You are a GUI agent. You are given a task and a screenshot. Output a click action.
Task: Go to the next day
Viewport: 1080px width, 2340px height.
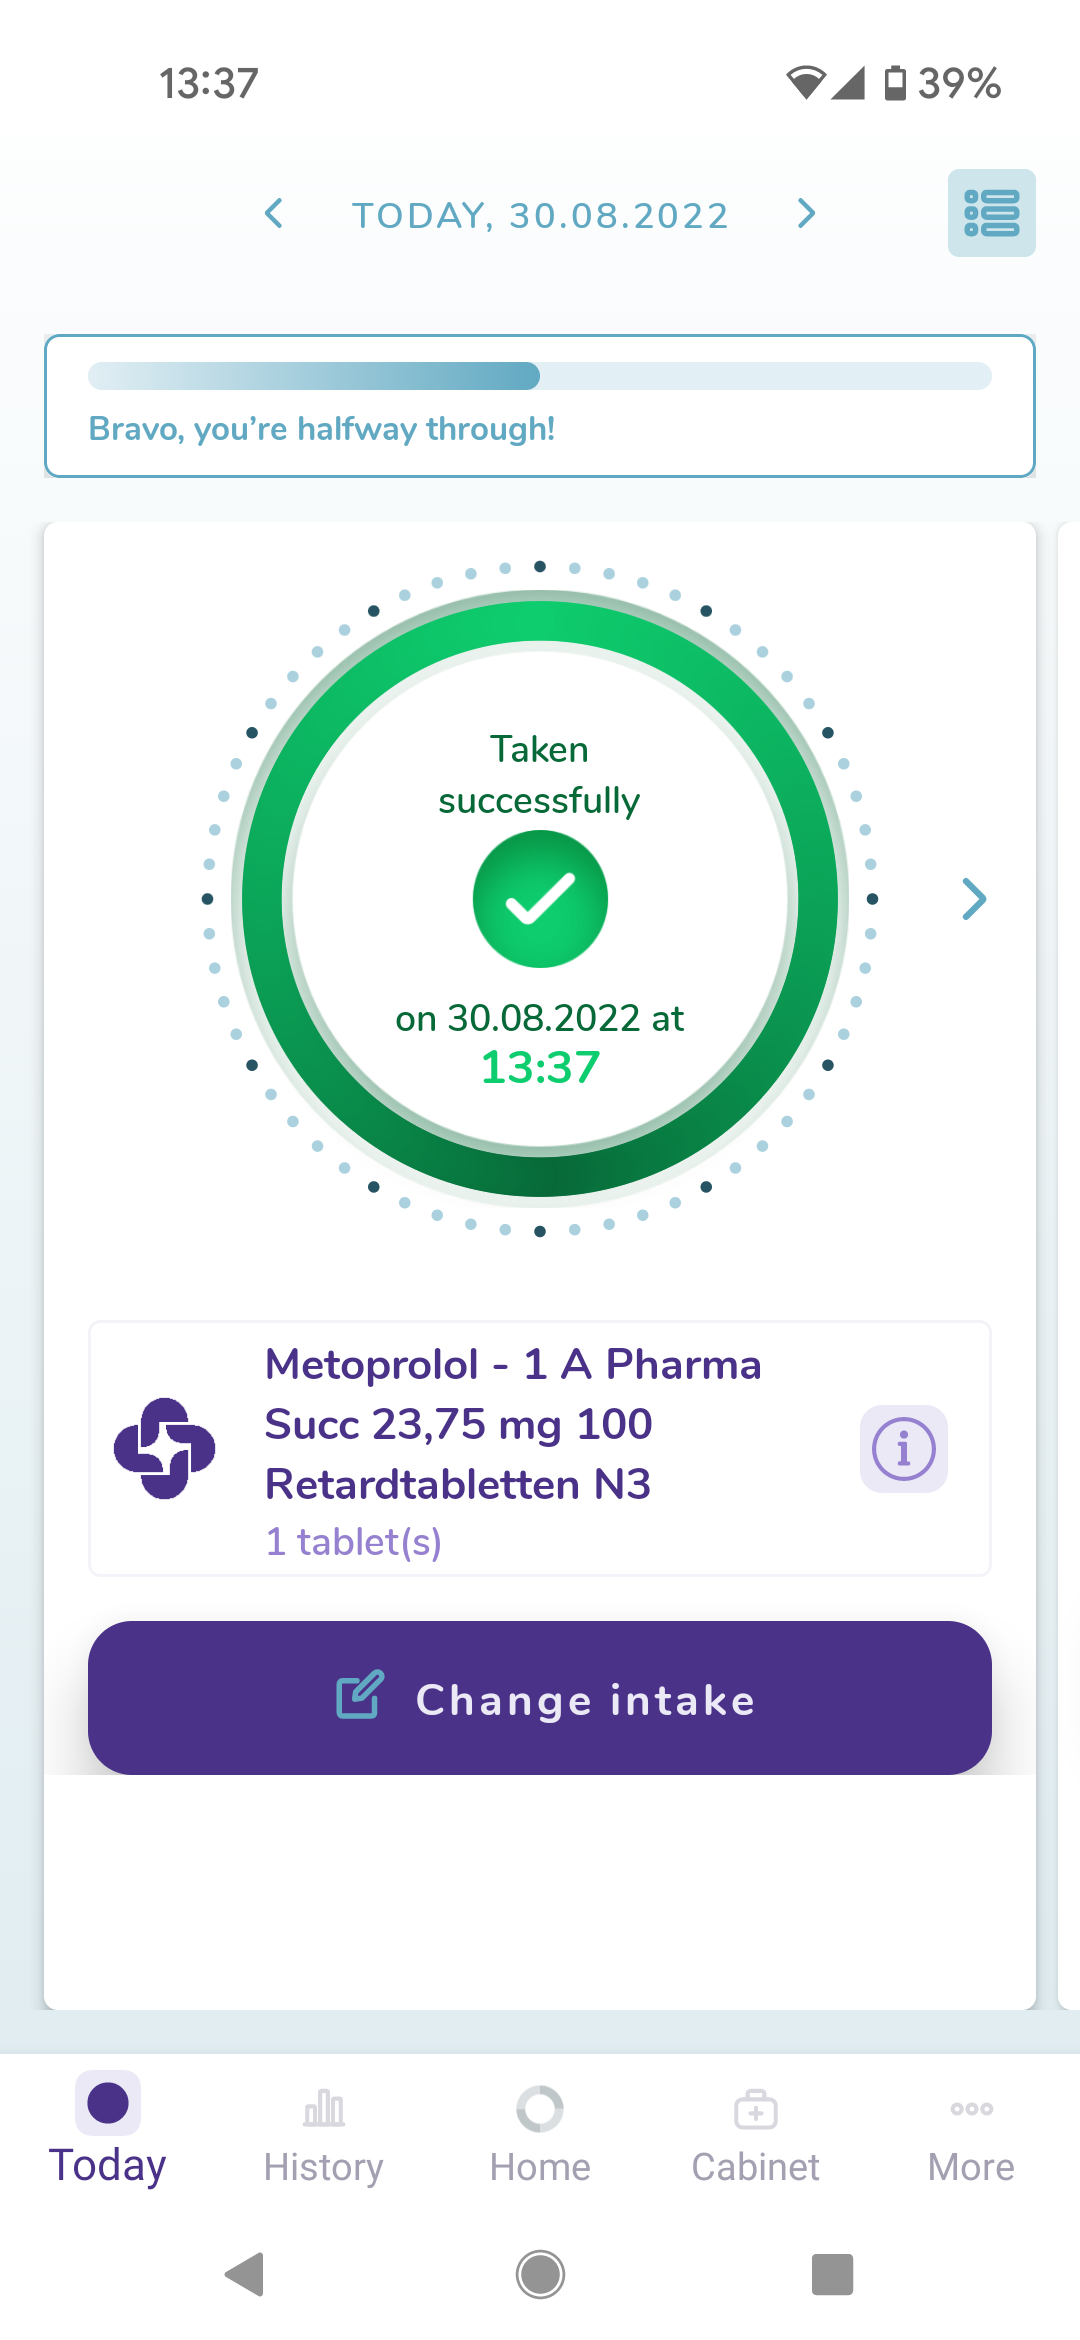coord(806,213)
